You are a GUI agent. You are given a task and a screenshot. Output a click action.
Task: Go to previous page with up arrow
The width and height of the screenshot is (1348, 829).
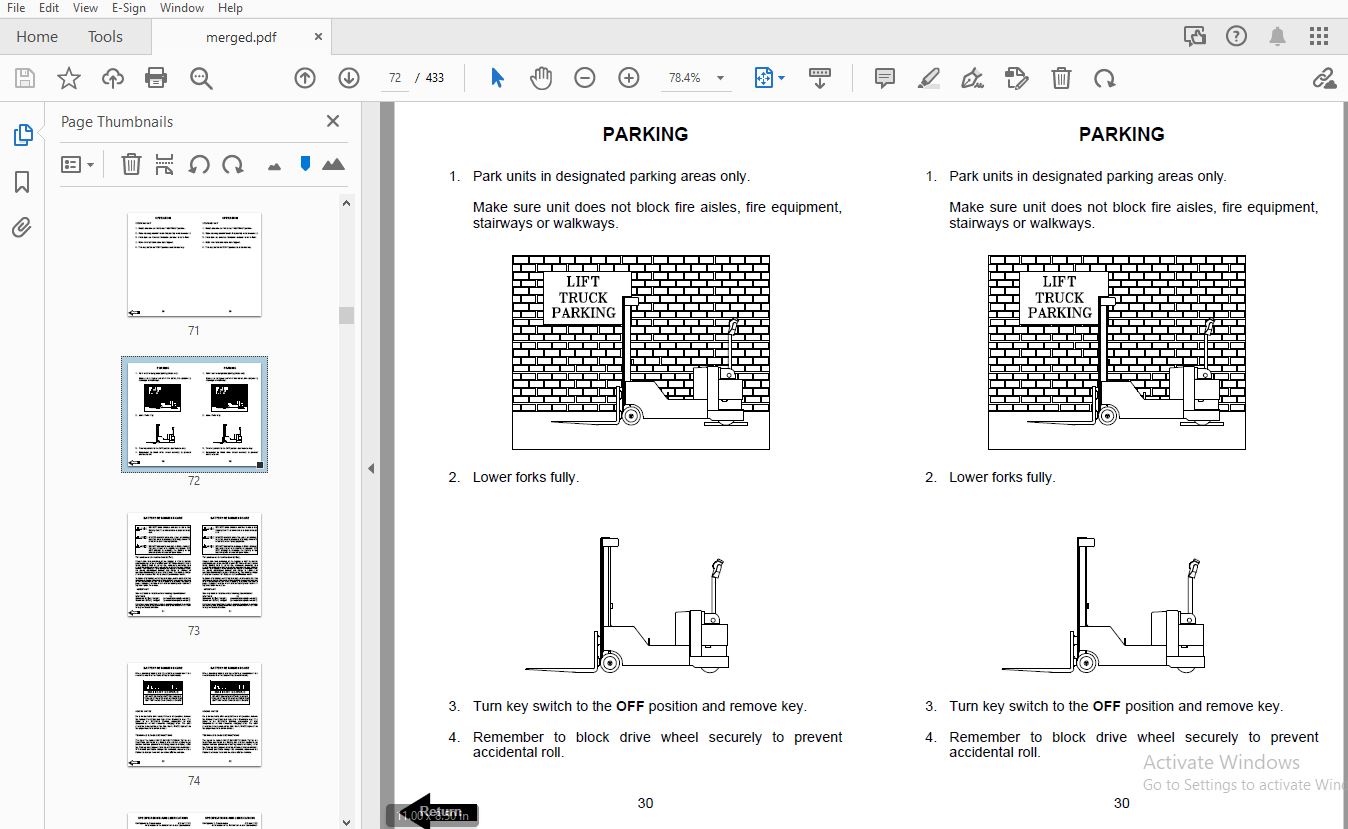click(x=305, y=78)
